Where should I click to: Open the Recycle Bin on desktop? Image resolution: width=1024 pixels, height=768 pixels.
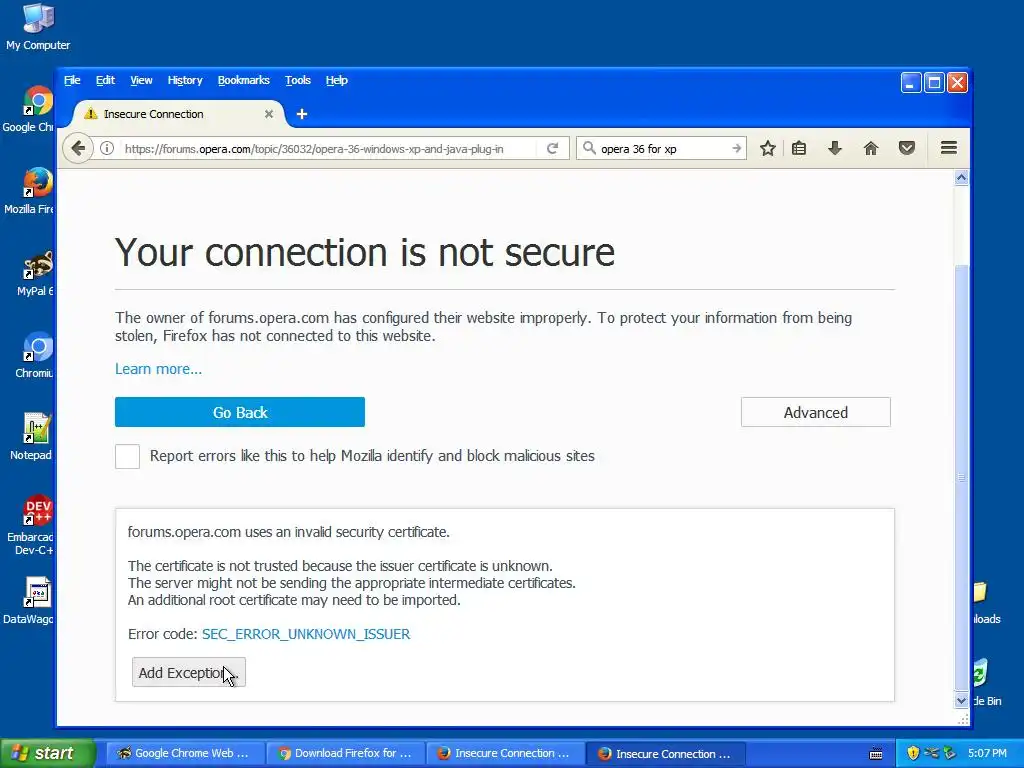[x=986, y=682]
